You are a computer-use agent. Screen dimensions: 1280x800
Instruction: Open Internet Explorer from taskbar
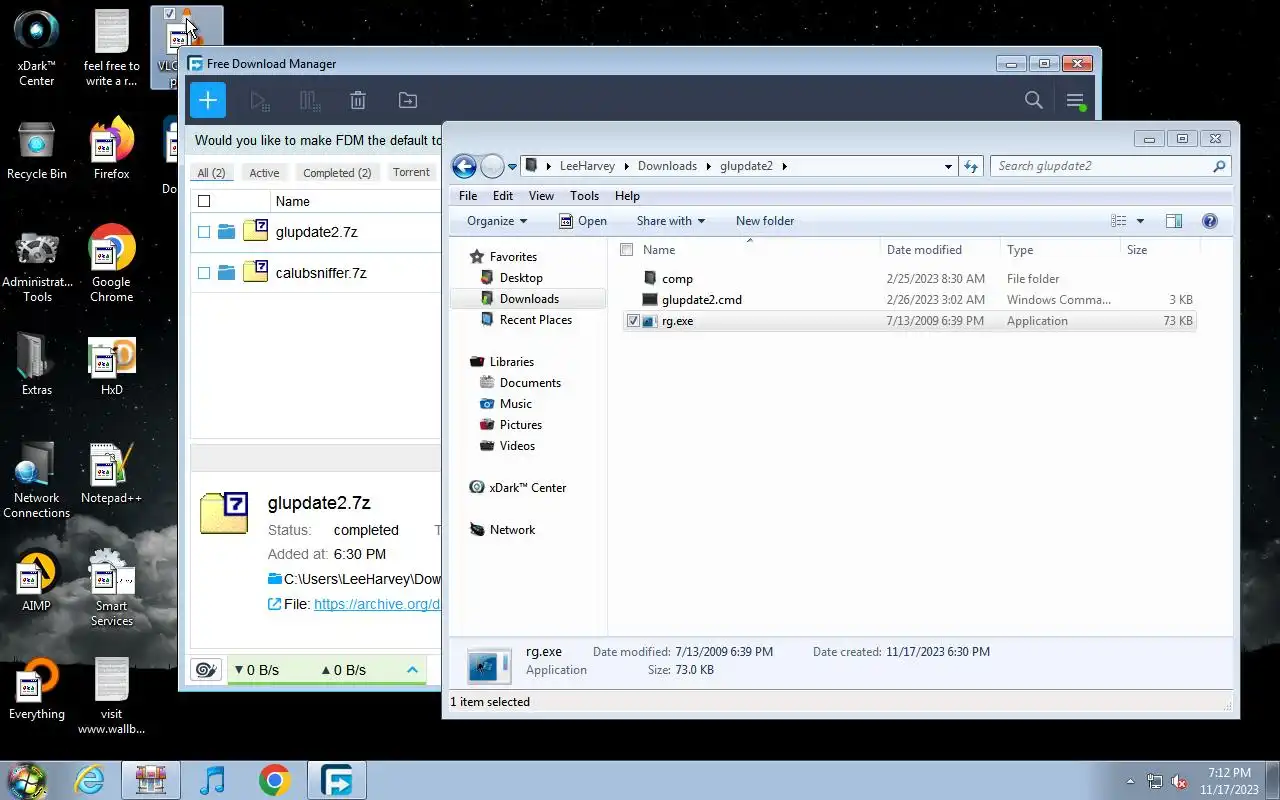(x=90, y=780)
